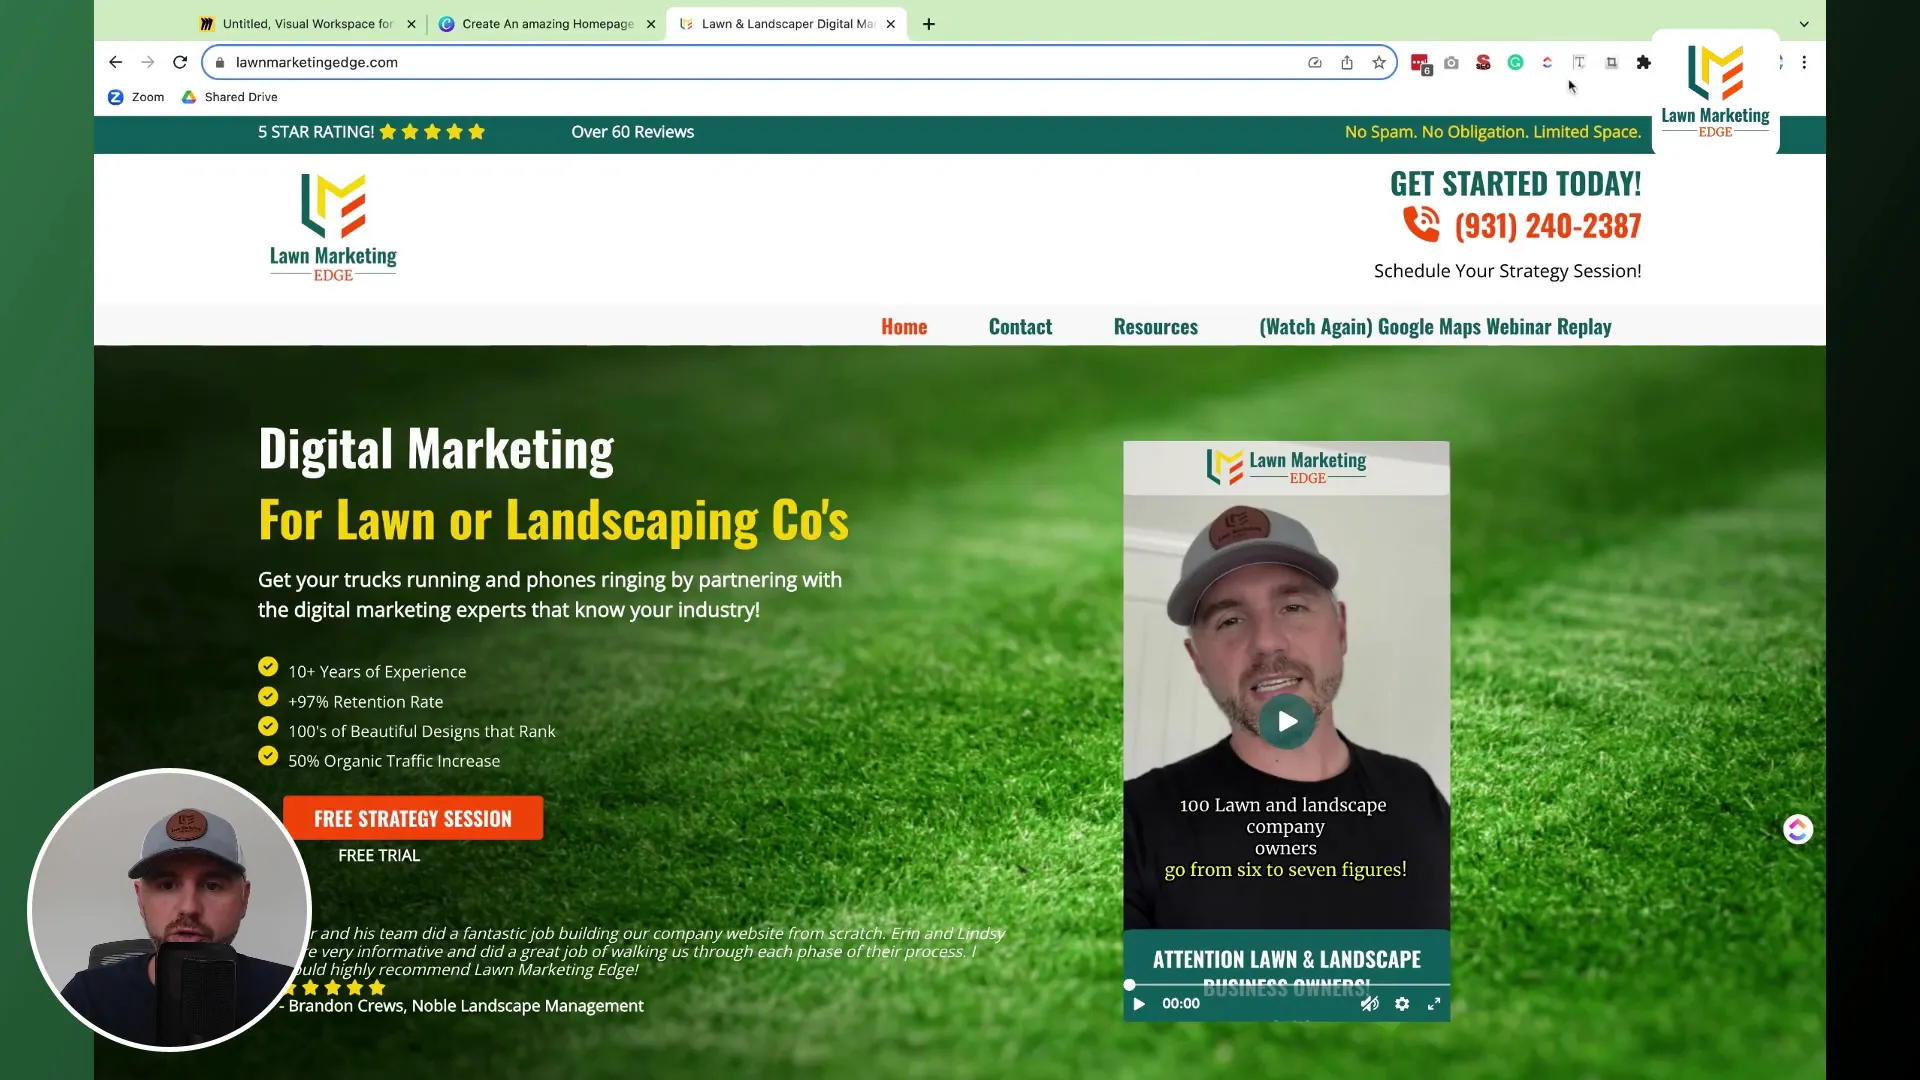Click the red phone icon
The height and width of the screenshot is (1080, 1920).
pyautogui.click(x=1421, y=224)
